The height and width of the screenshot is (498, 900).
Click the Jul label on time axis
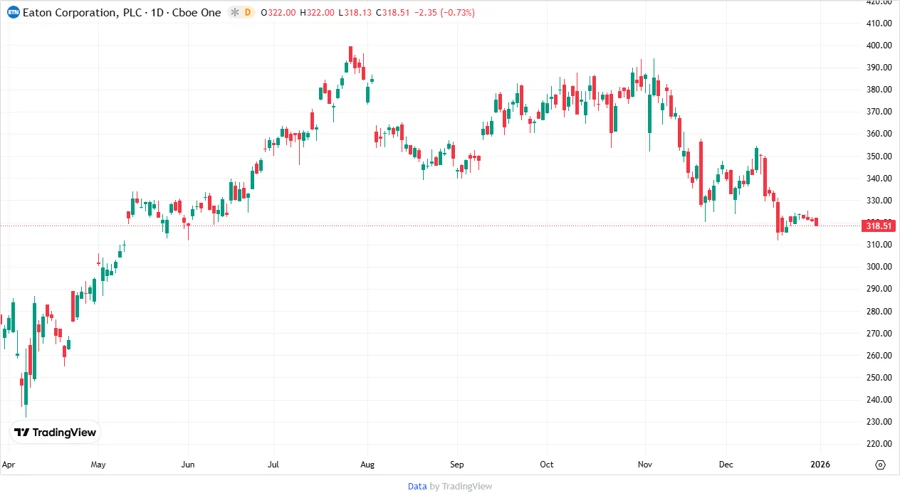(x=273, y=465)
